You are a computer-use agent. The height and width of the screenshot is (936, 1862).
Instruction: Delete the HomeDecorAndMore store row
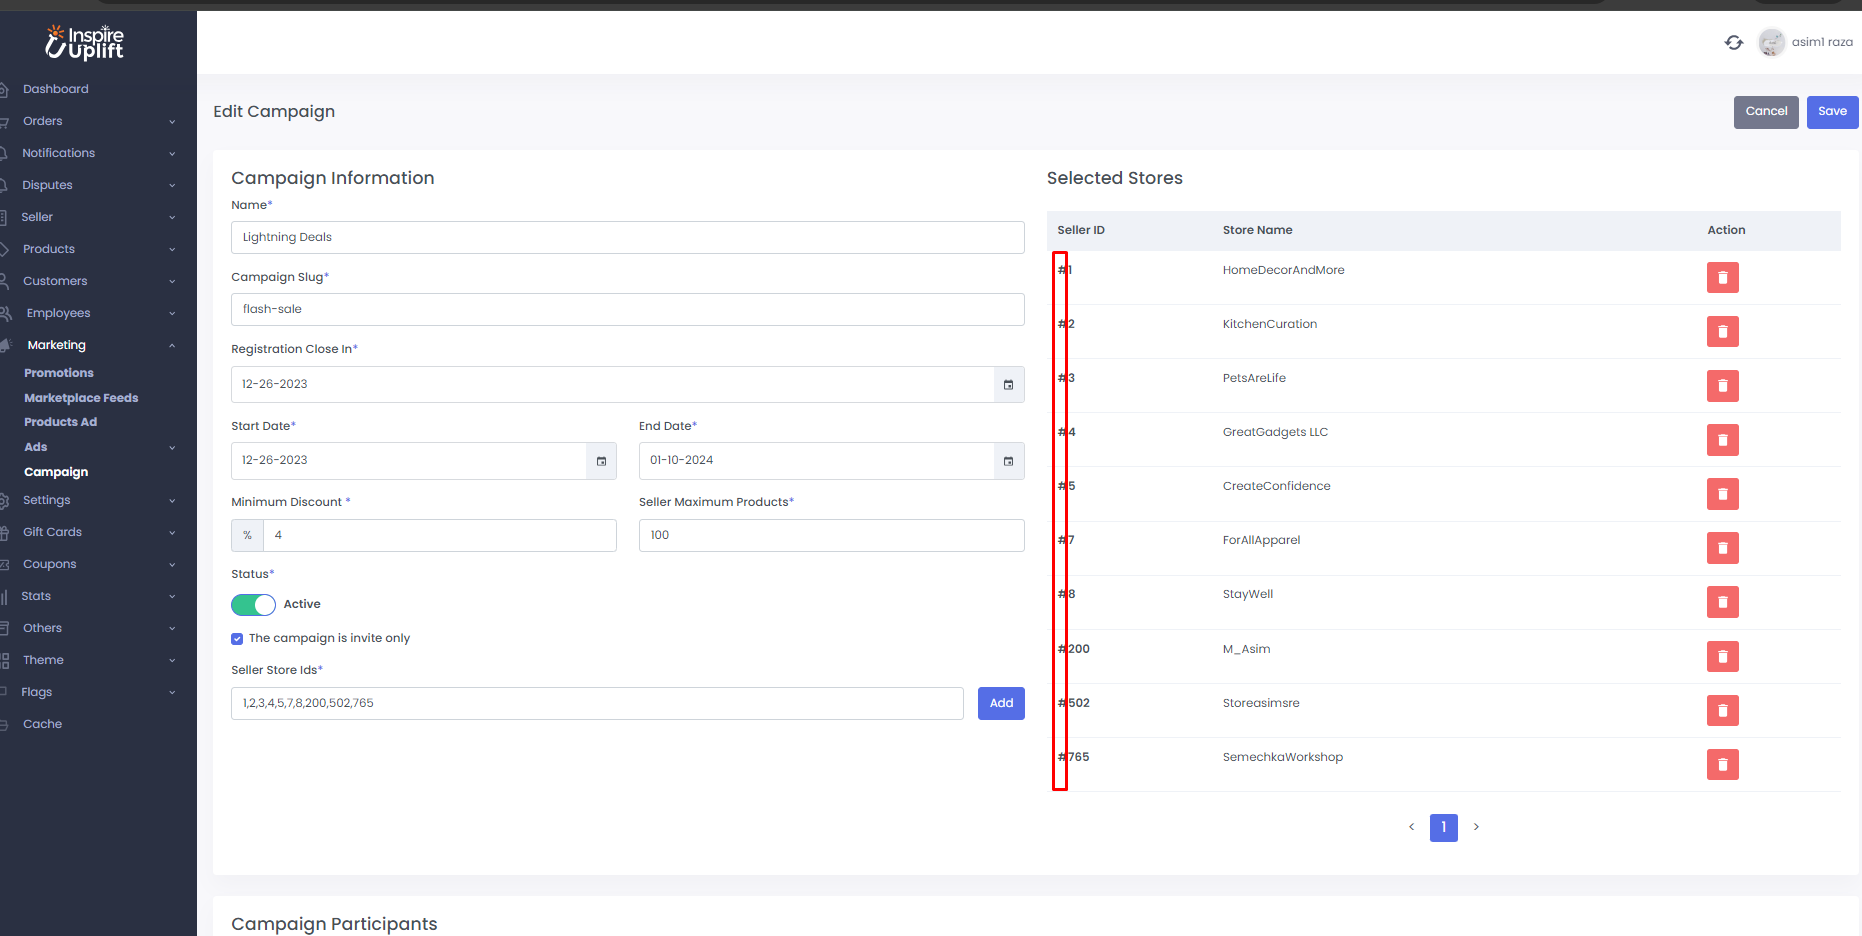coord(1722,278)
